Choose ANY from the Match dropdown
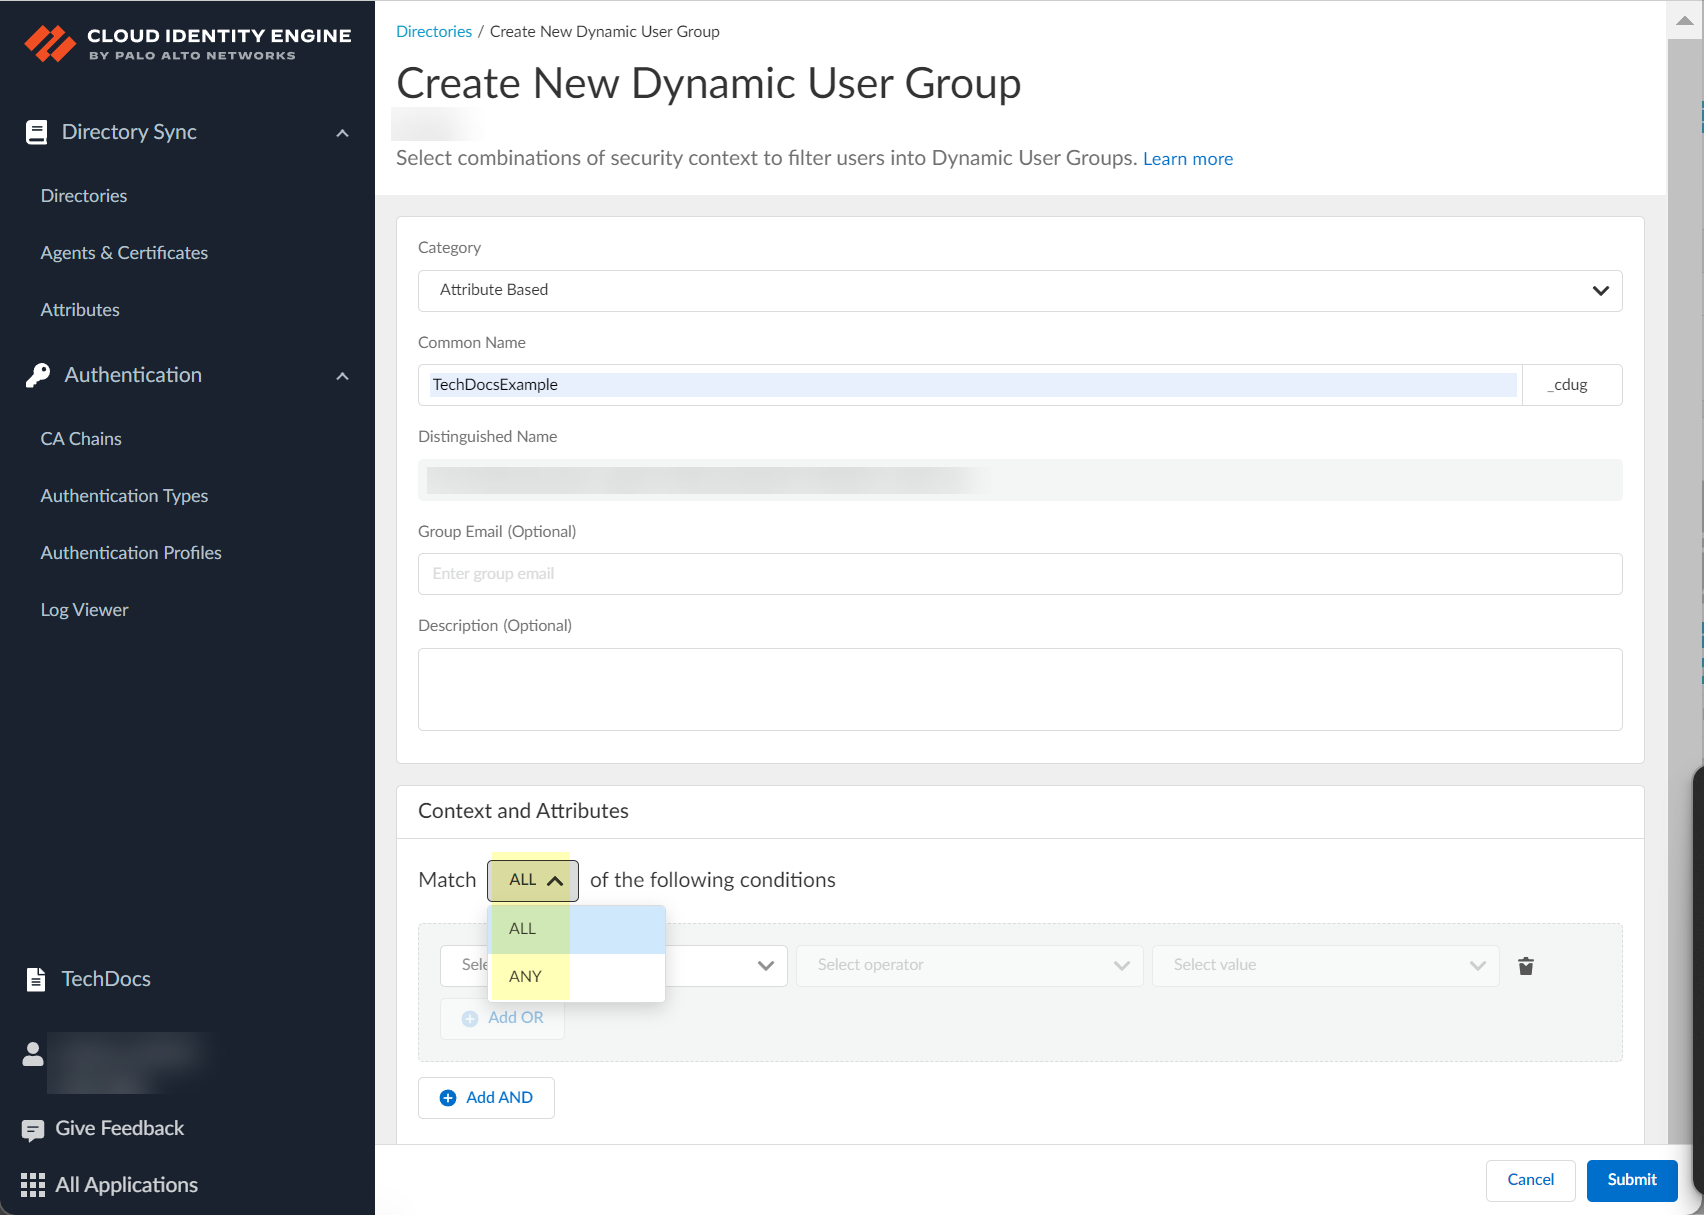The width and height of the screenshot is (1704, 1215). coord(526,976)
